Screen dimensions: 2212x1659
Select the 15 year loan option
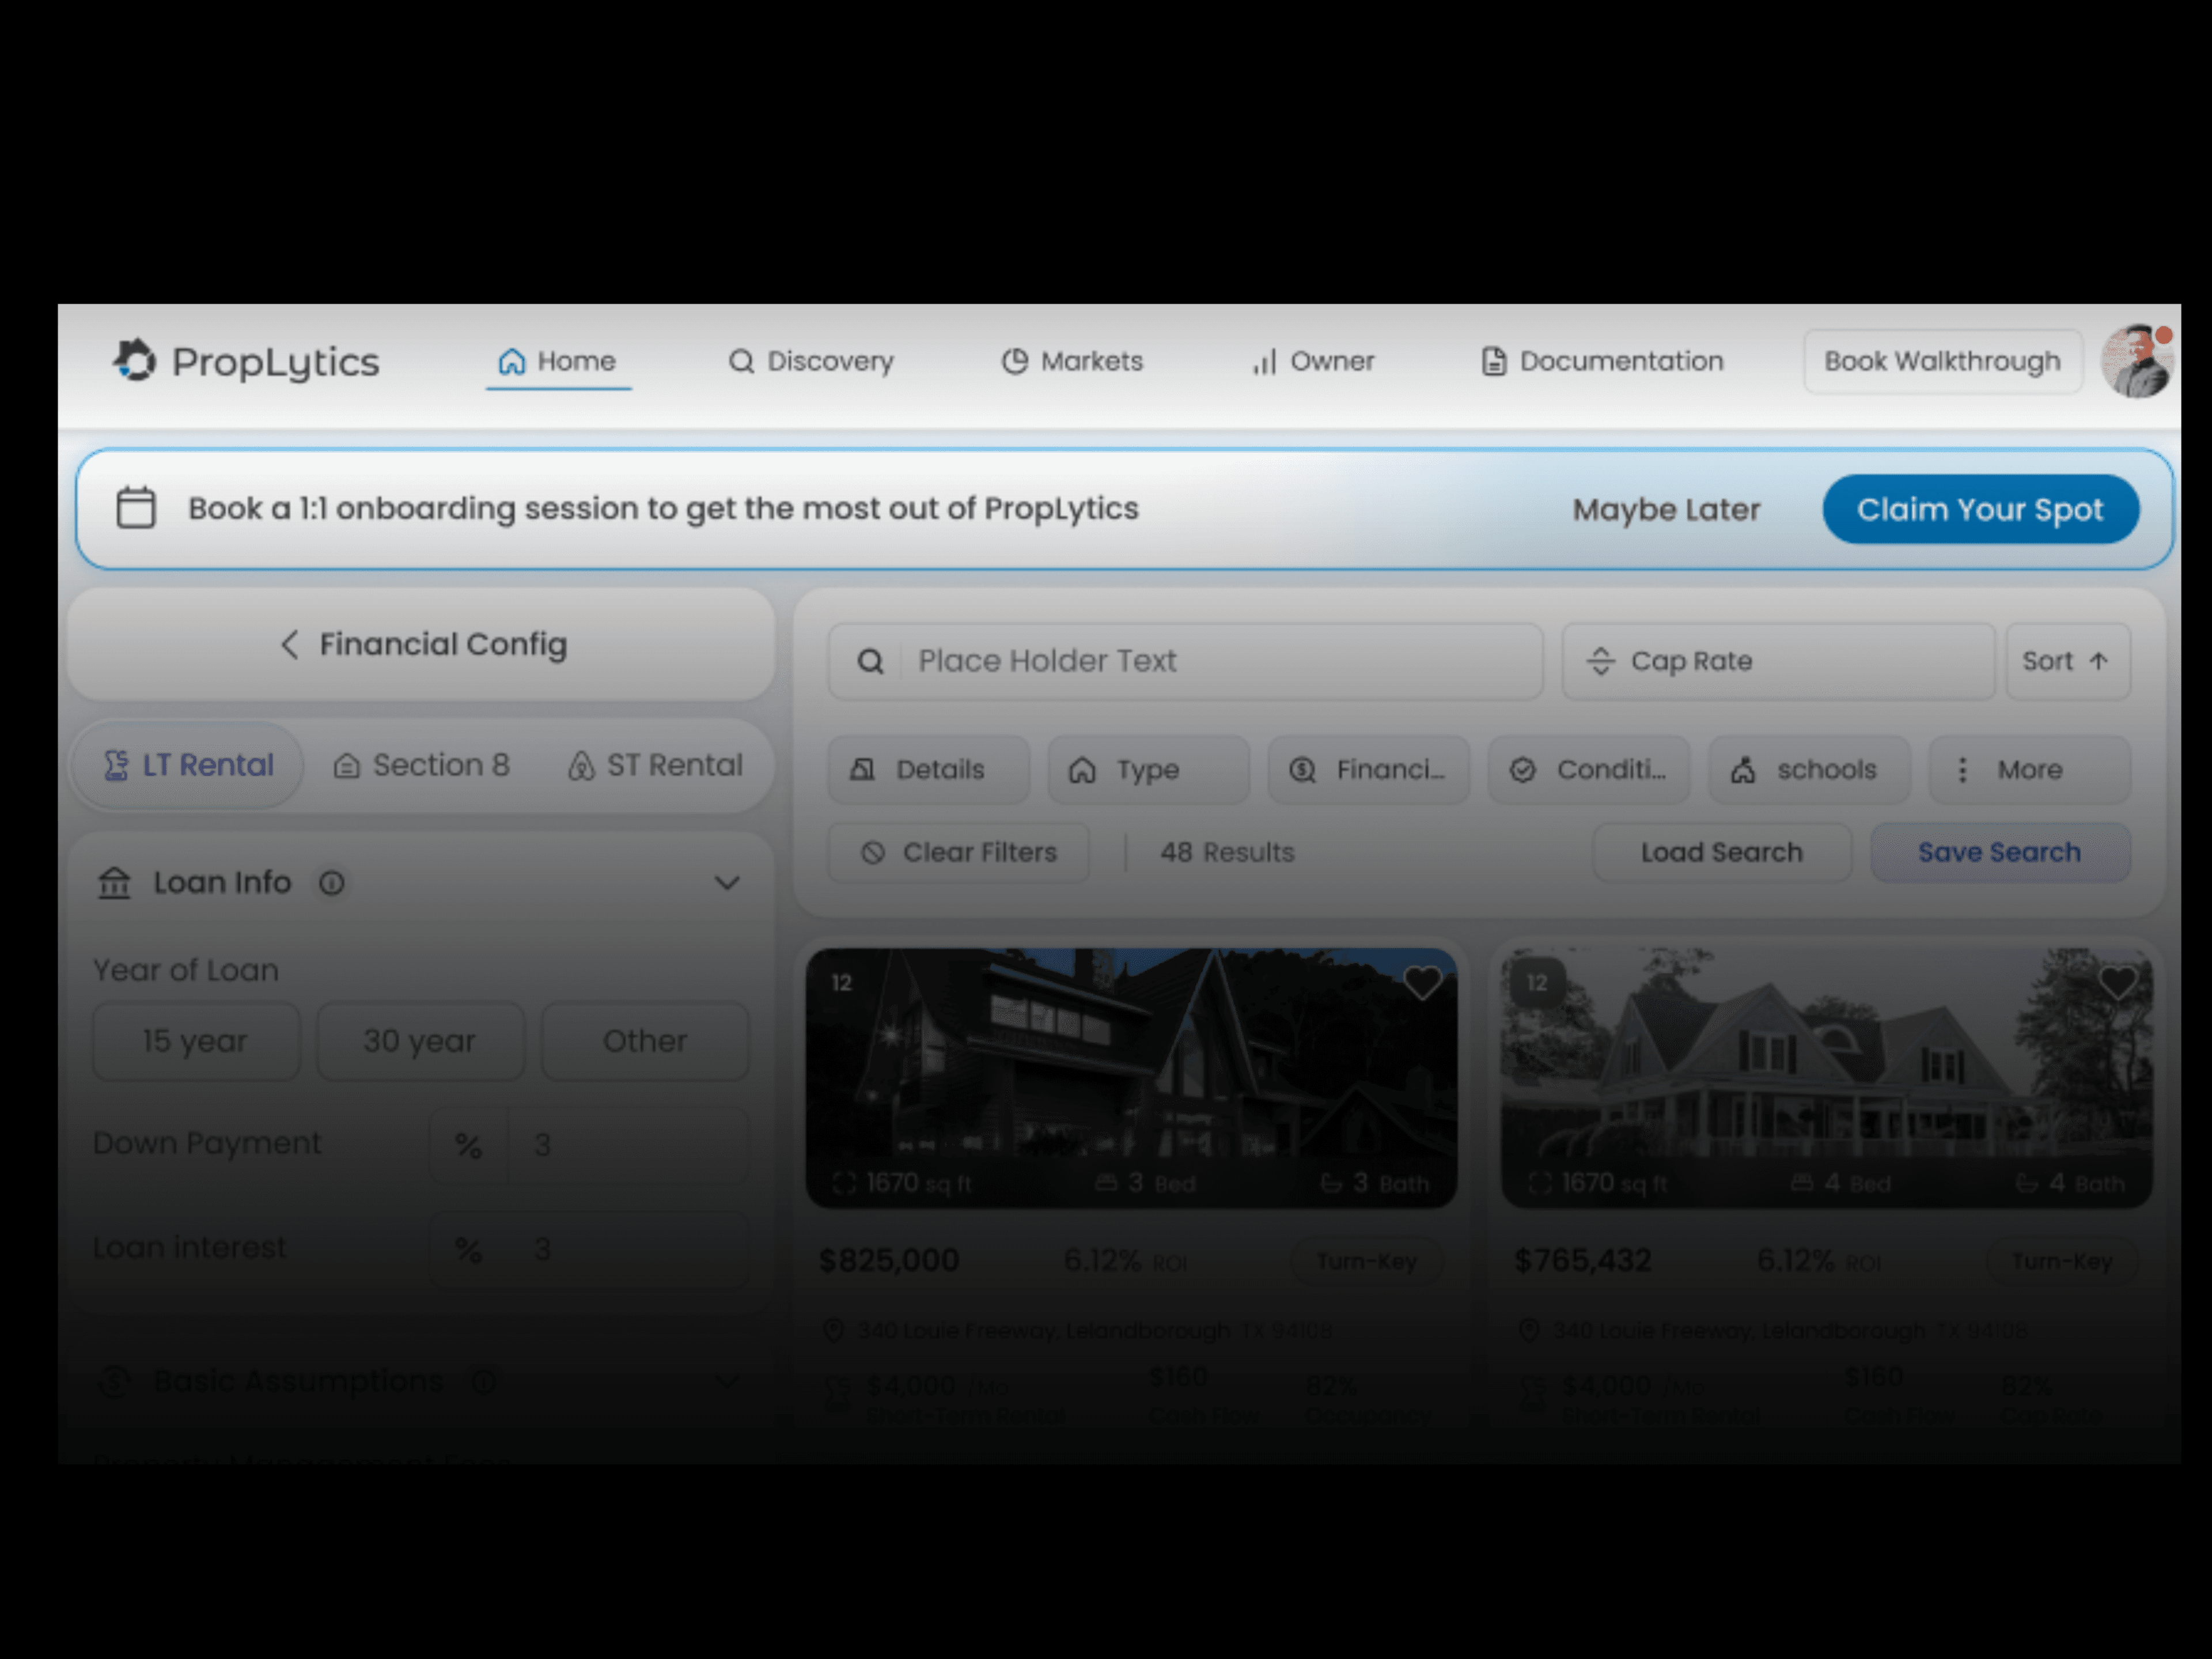point(195,1041)
